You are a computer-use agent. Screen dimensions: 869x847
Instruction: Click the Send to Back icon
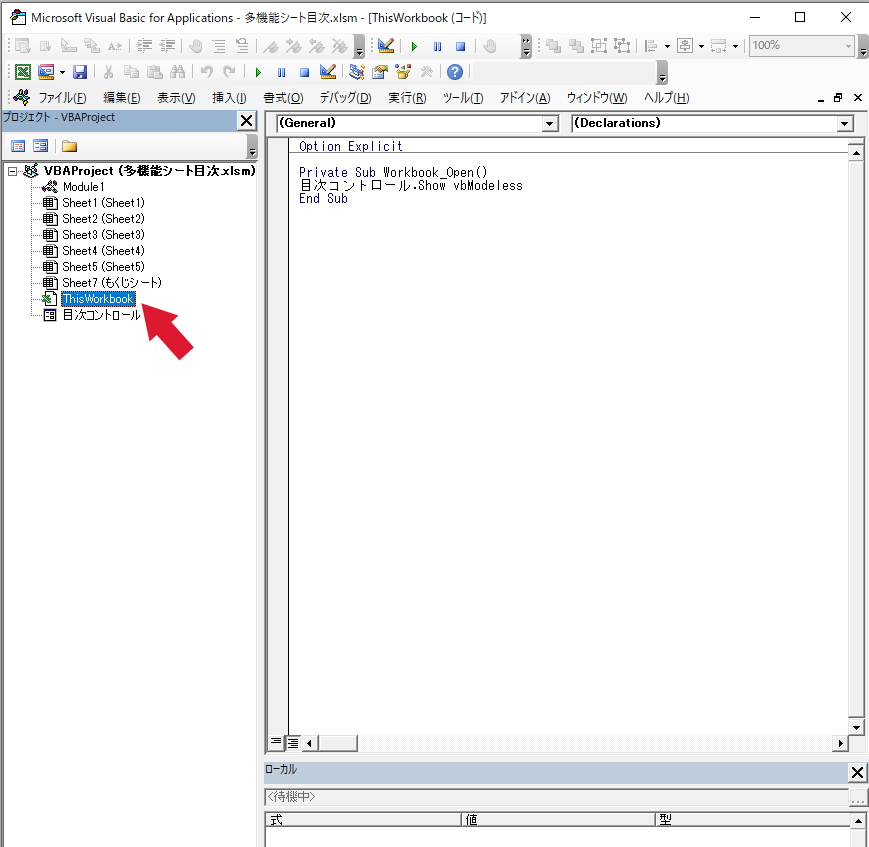point(576,46)
